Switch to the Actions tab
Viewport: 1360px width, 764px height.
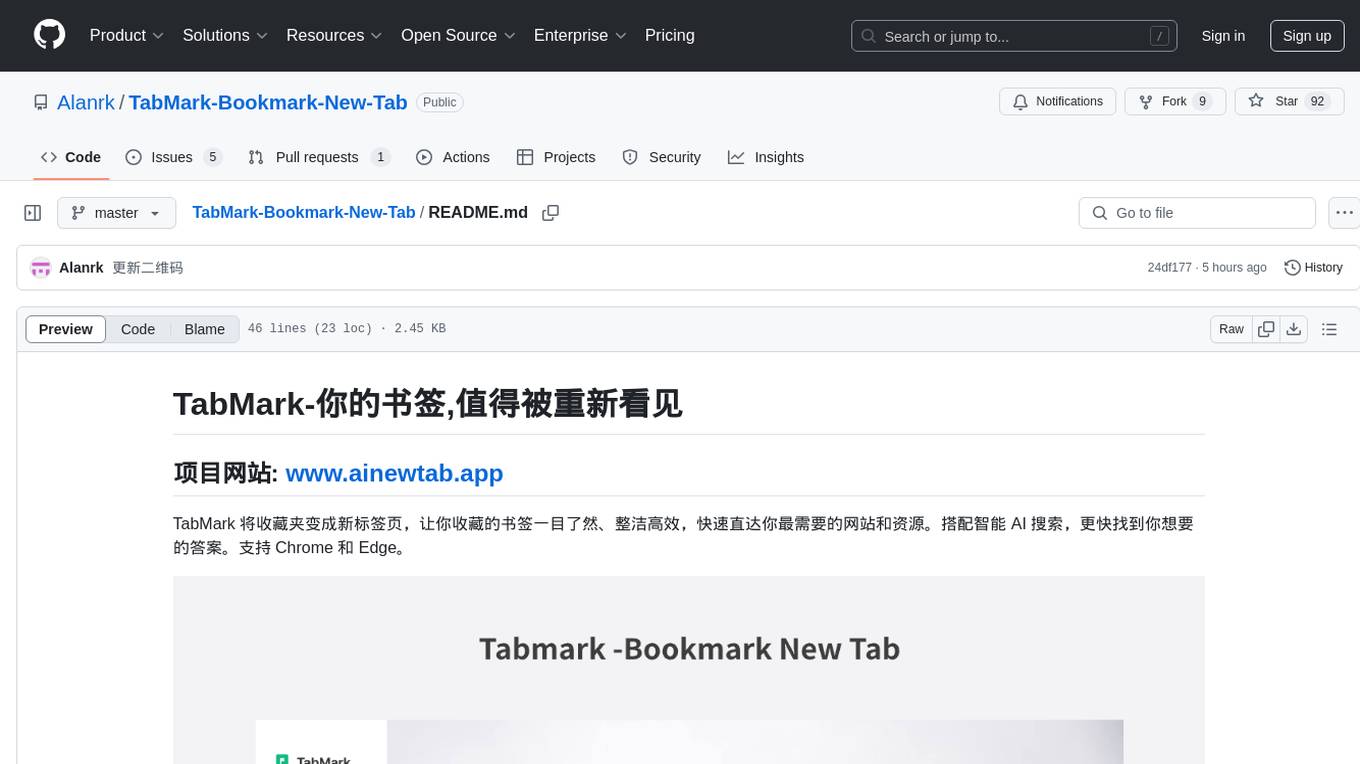click(453, 157)
